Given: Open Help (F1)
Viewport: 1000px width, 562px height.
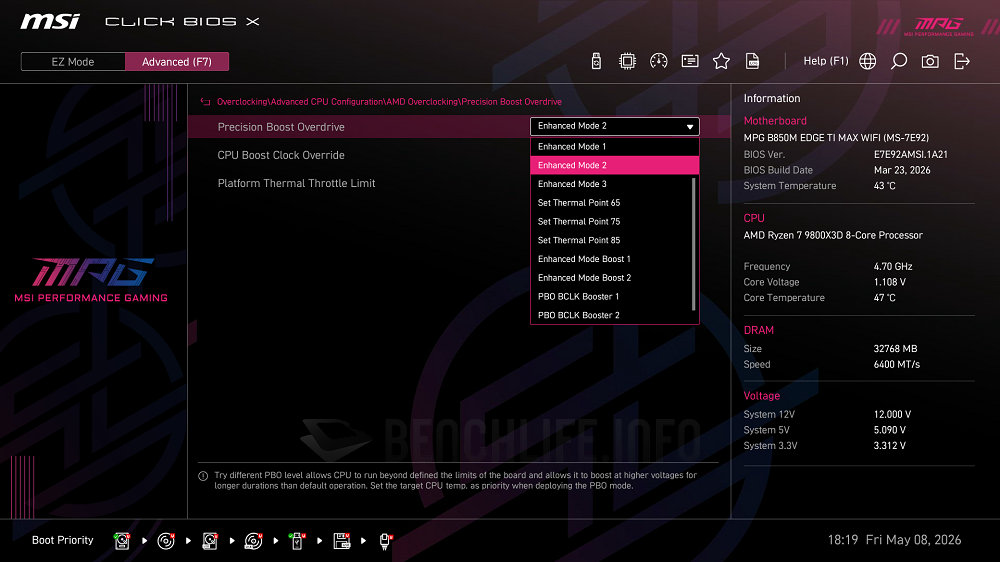Looking at the screenshot, I should pyautogui.click(x=826, y=61).
